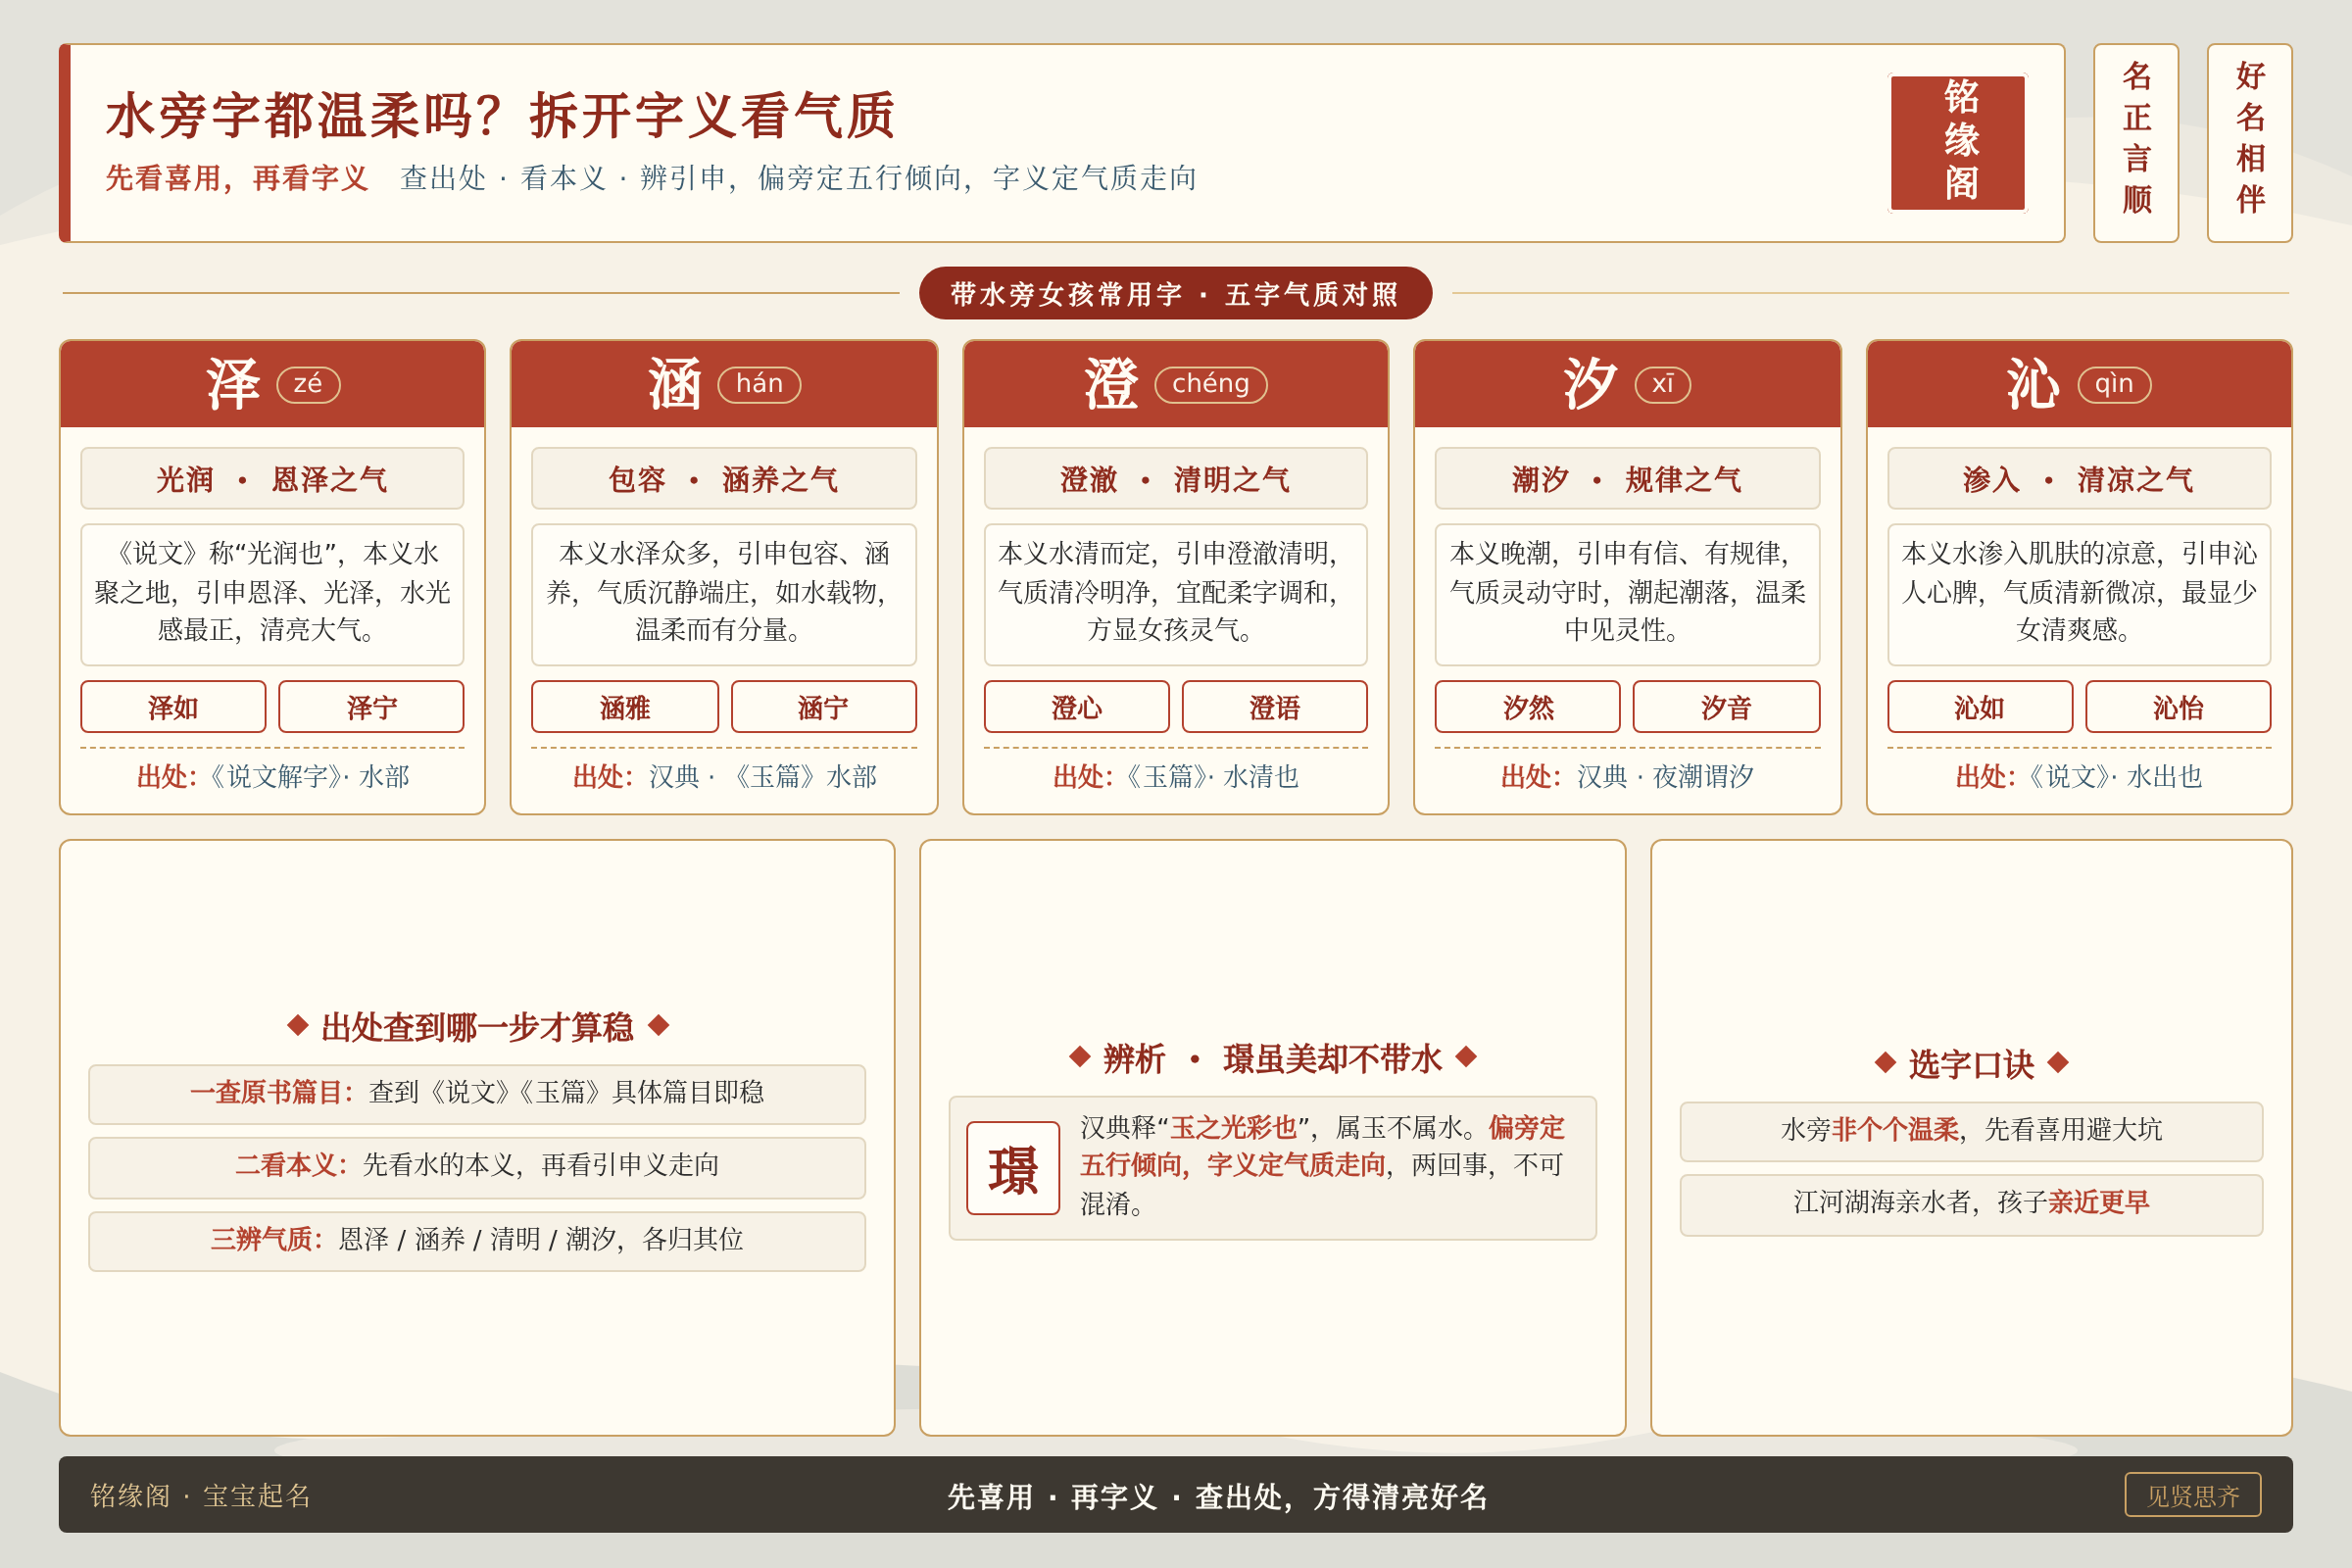
Task: Click the 江河湖海亲水者 verse line
Action: (1971, 1204)
